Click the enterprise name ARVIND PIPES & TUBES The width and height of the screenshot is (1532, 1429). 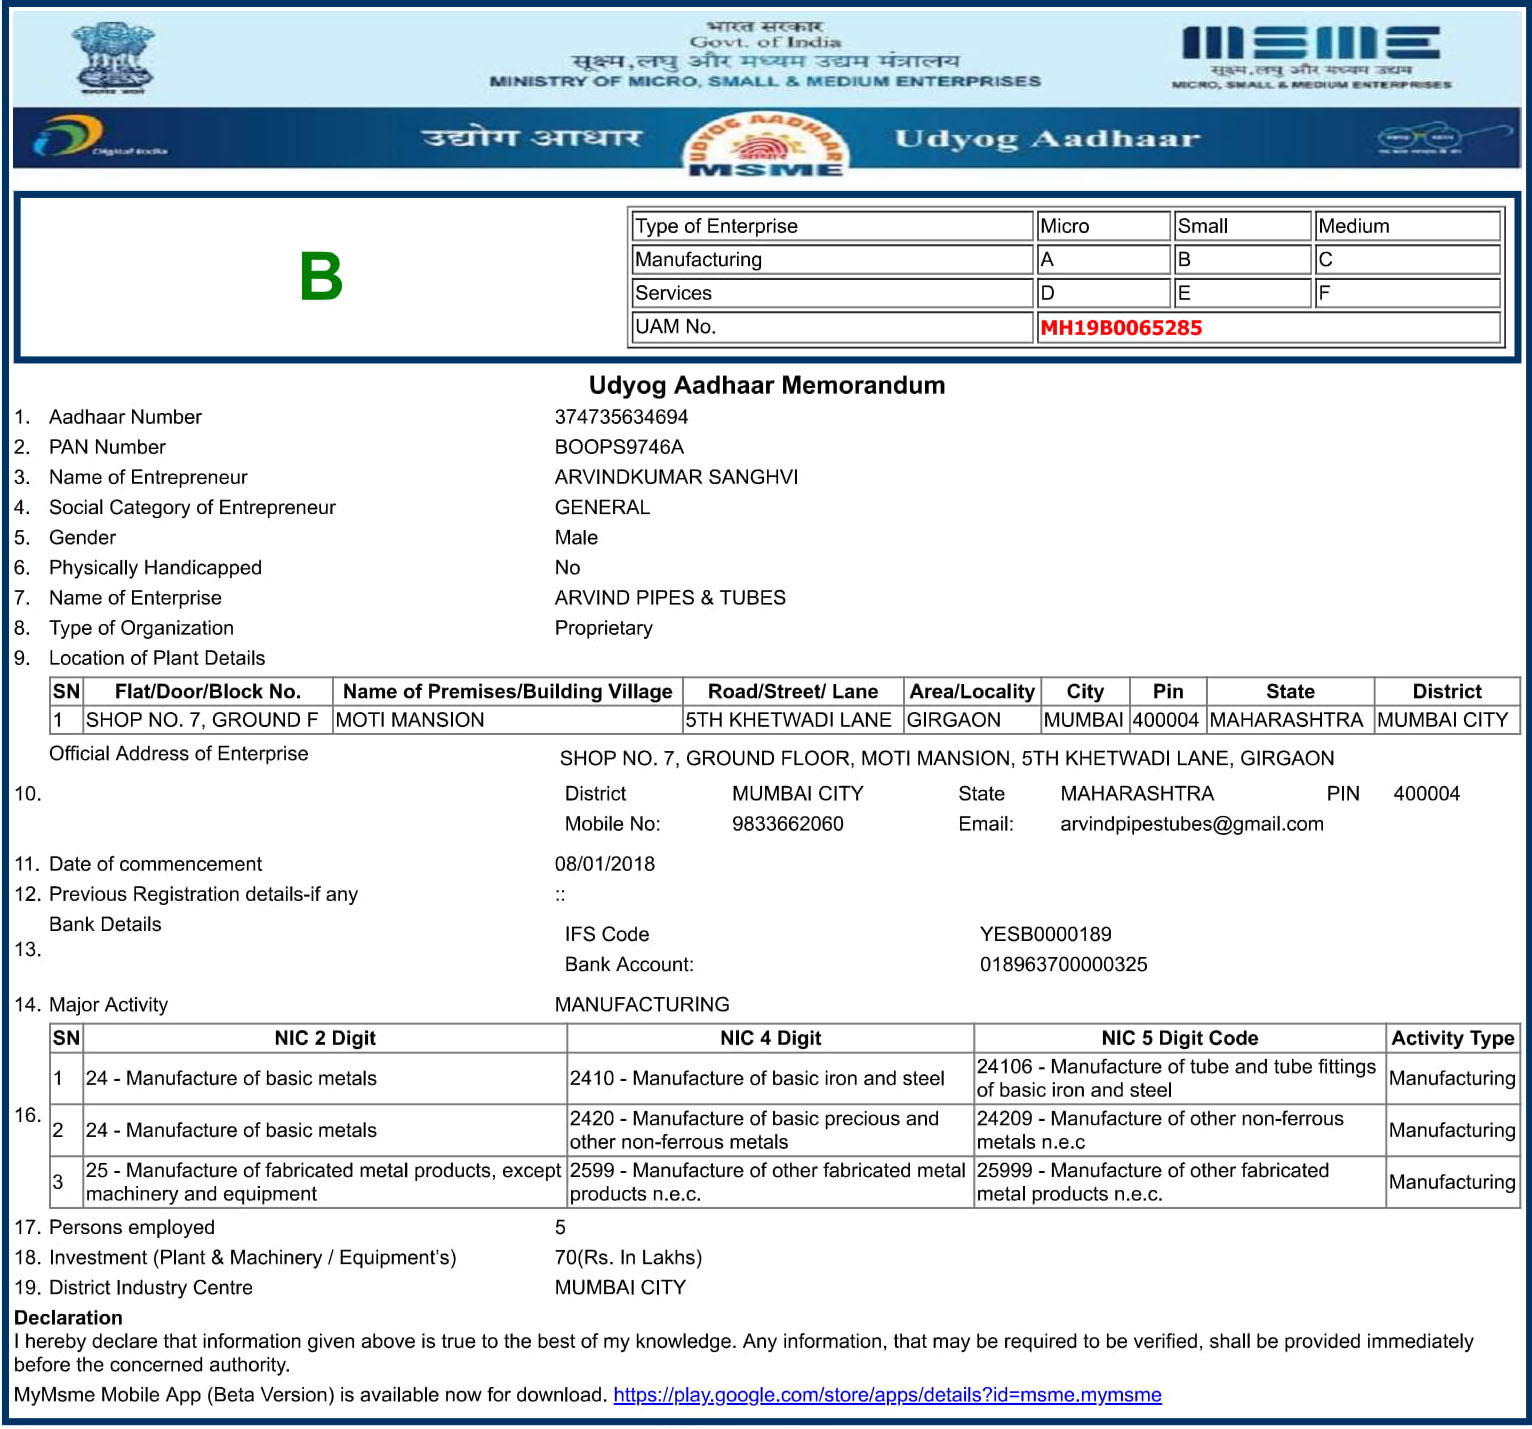pos(670,598)
